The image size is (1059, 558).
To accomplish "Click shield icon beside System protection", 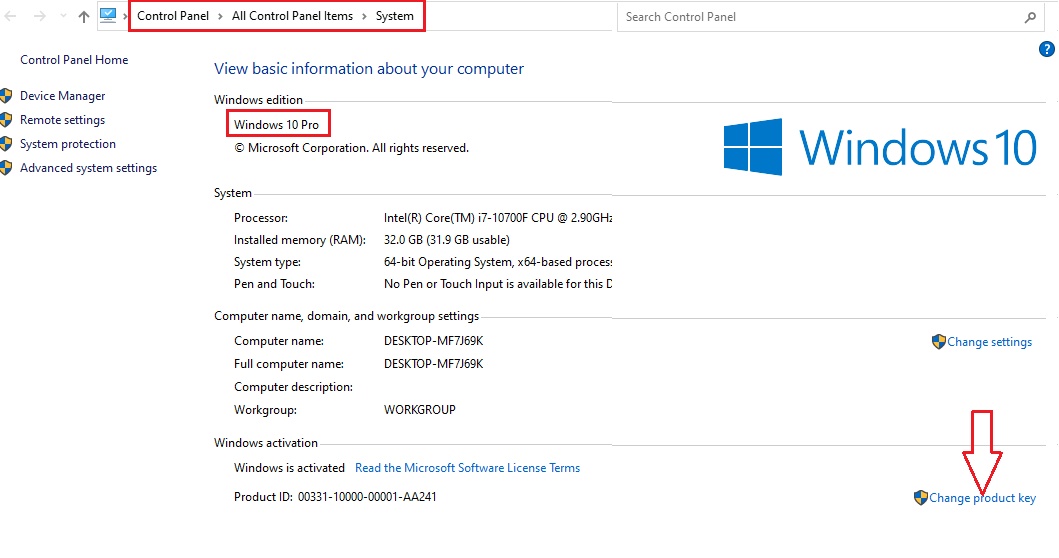I will point(6,144).
